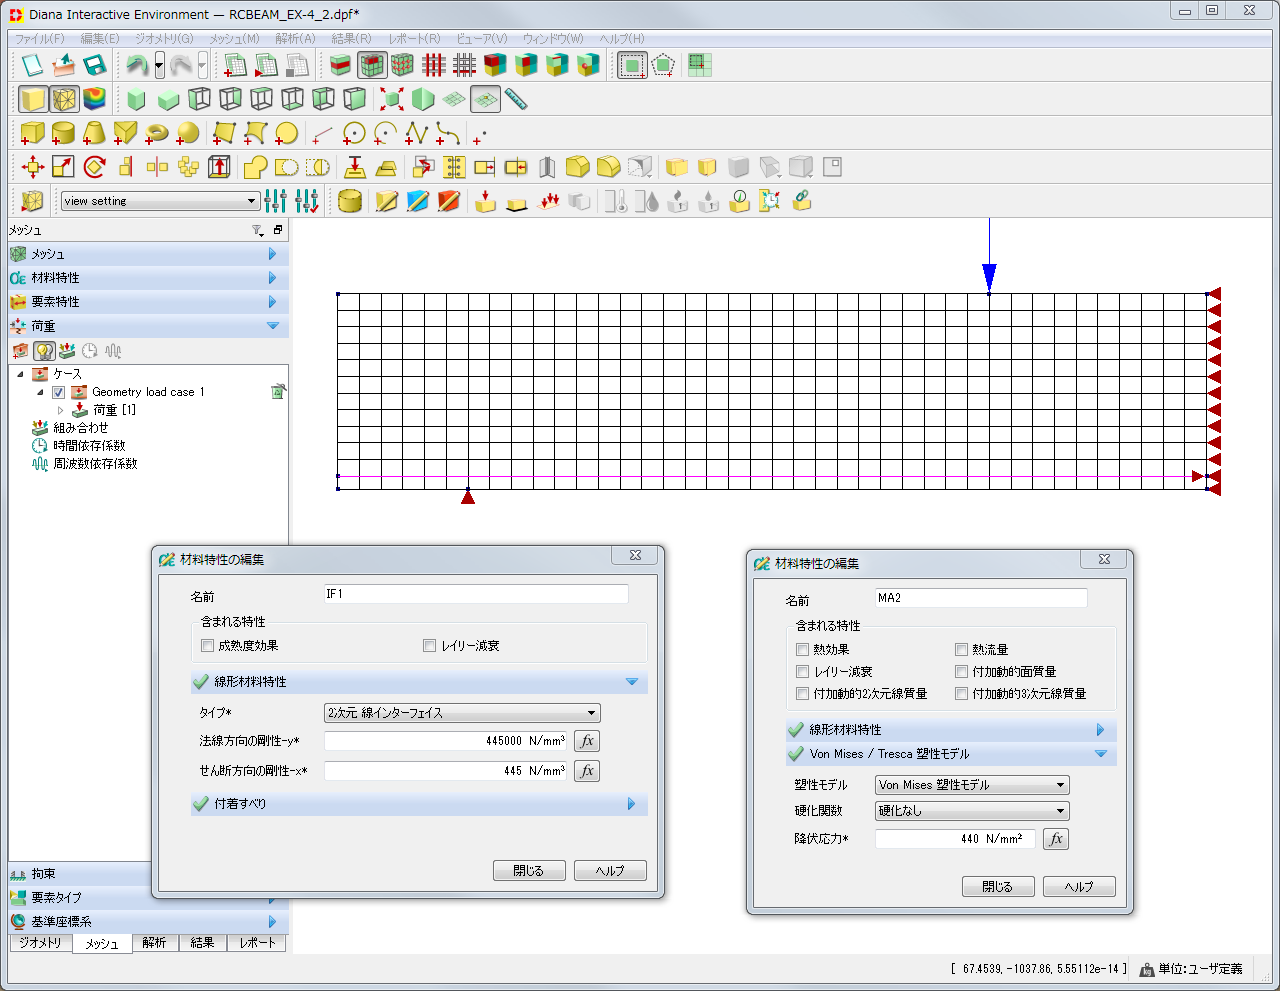Open the 解析(A) menu
Viewport: 1280px width, 991px height.
(295, 39)
